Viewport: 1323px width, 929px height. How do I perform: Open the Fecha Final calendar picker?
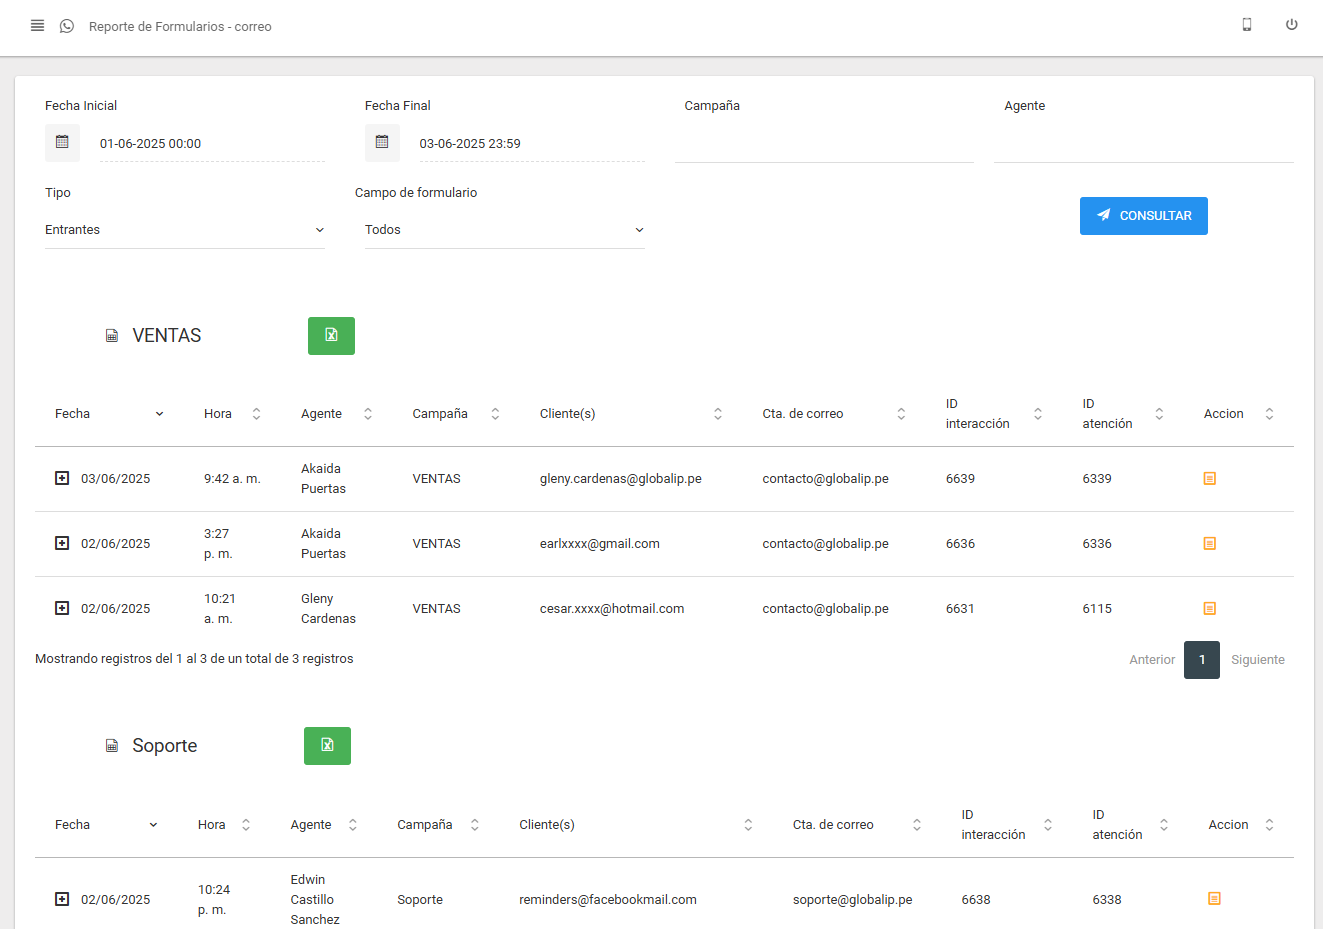coord(382,143)
